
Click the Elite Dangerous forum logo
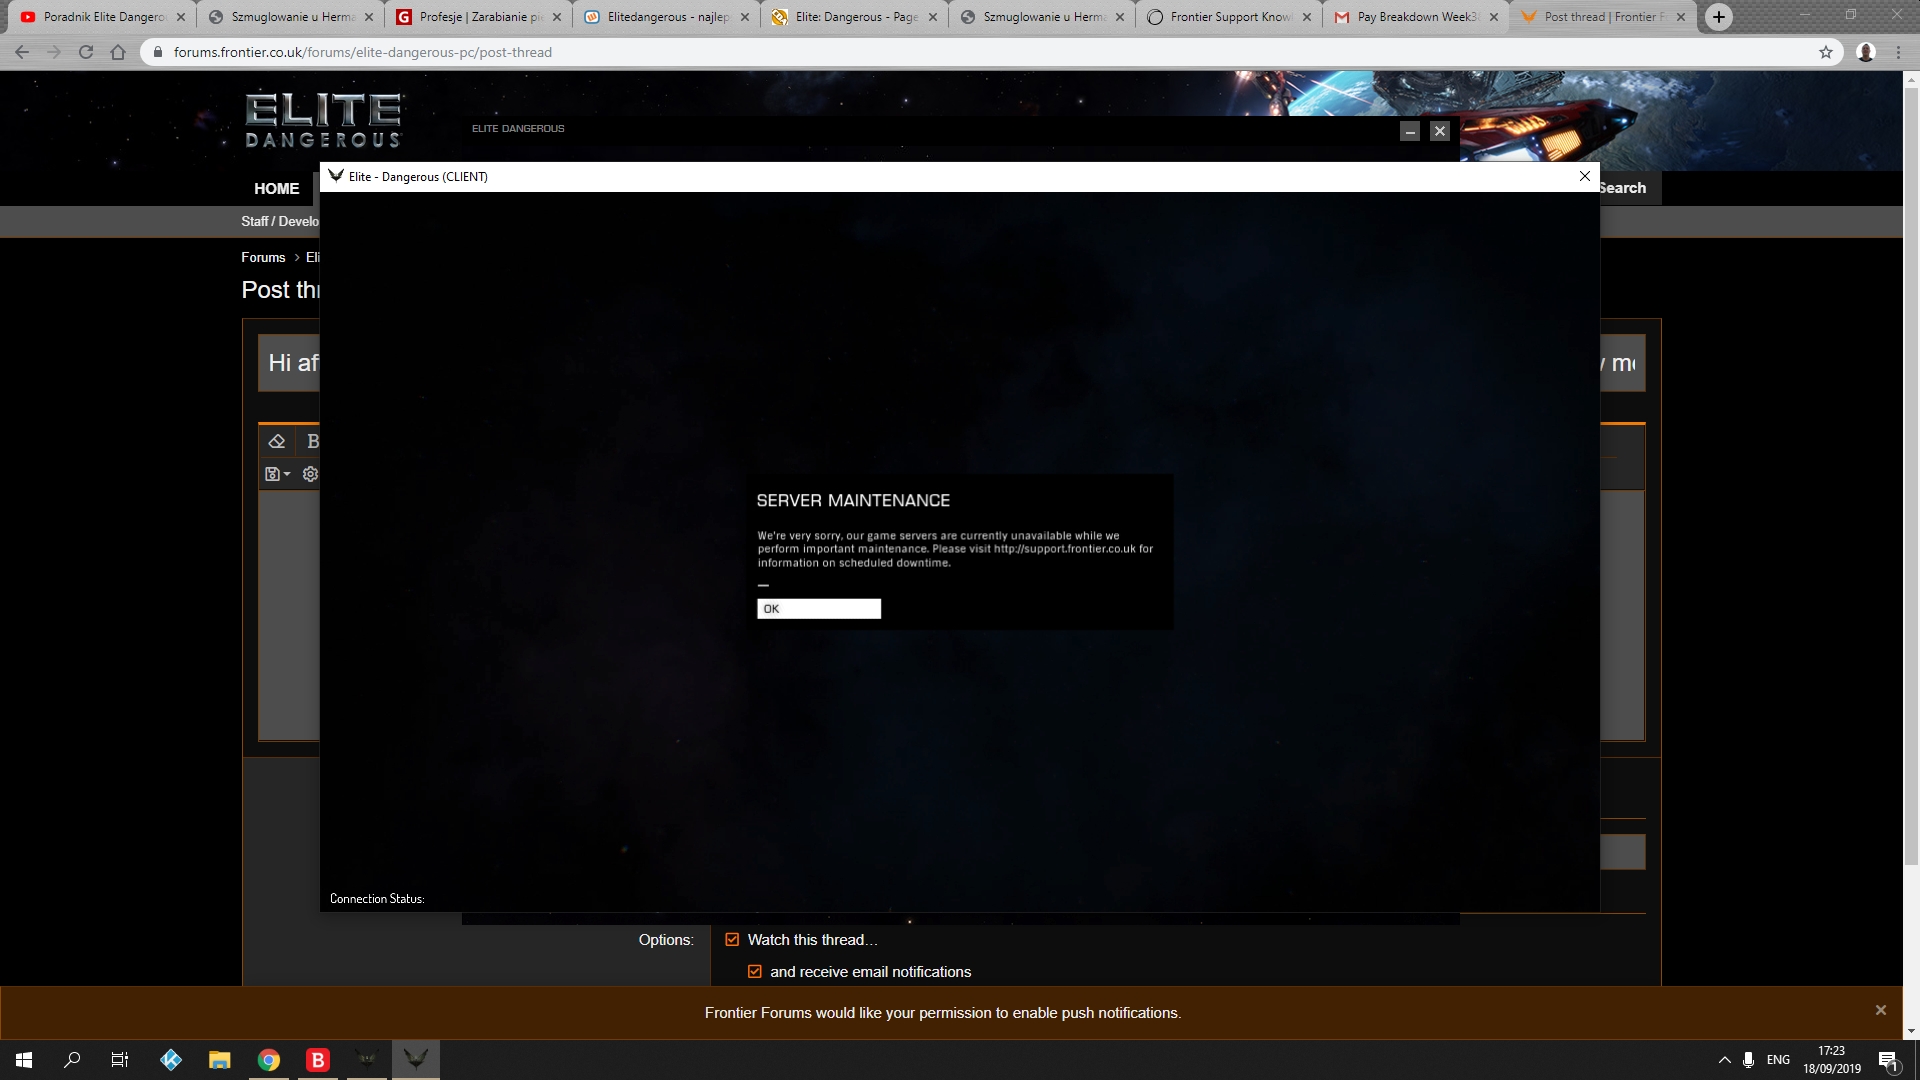click(323, 120)
